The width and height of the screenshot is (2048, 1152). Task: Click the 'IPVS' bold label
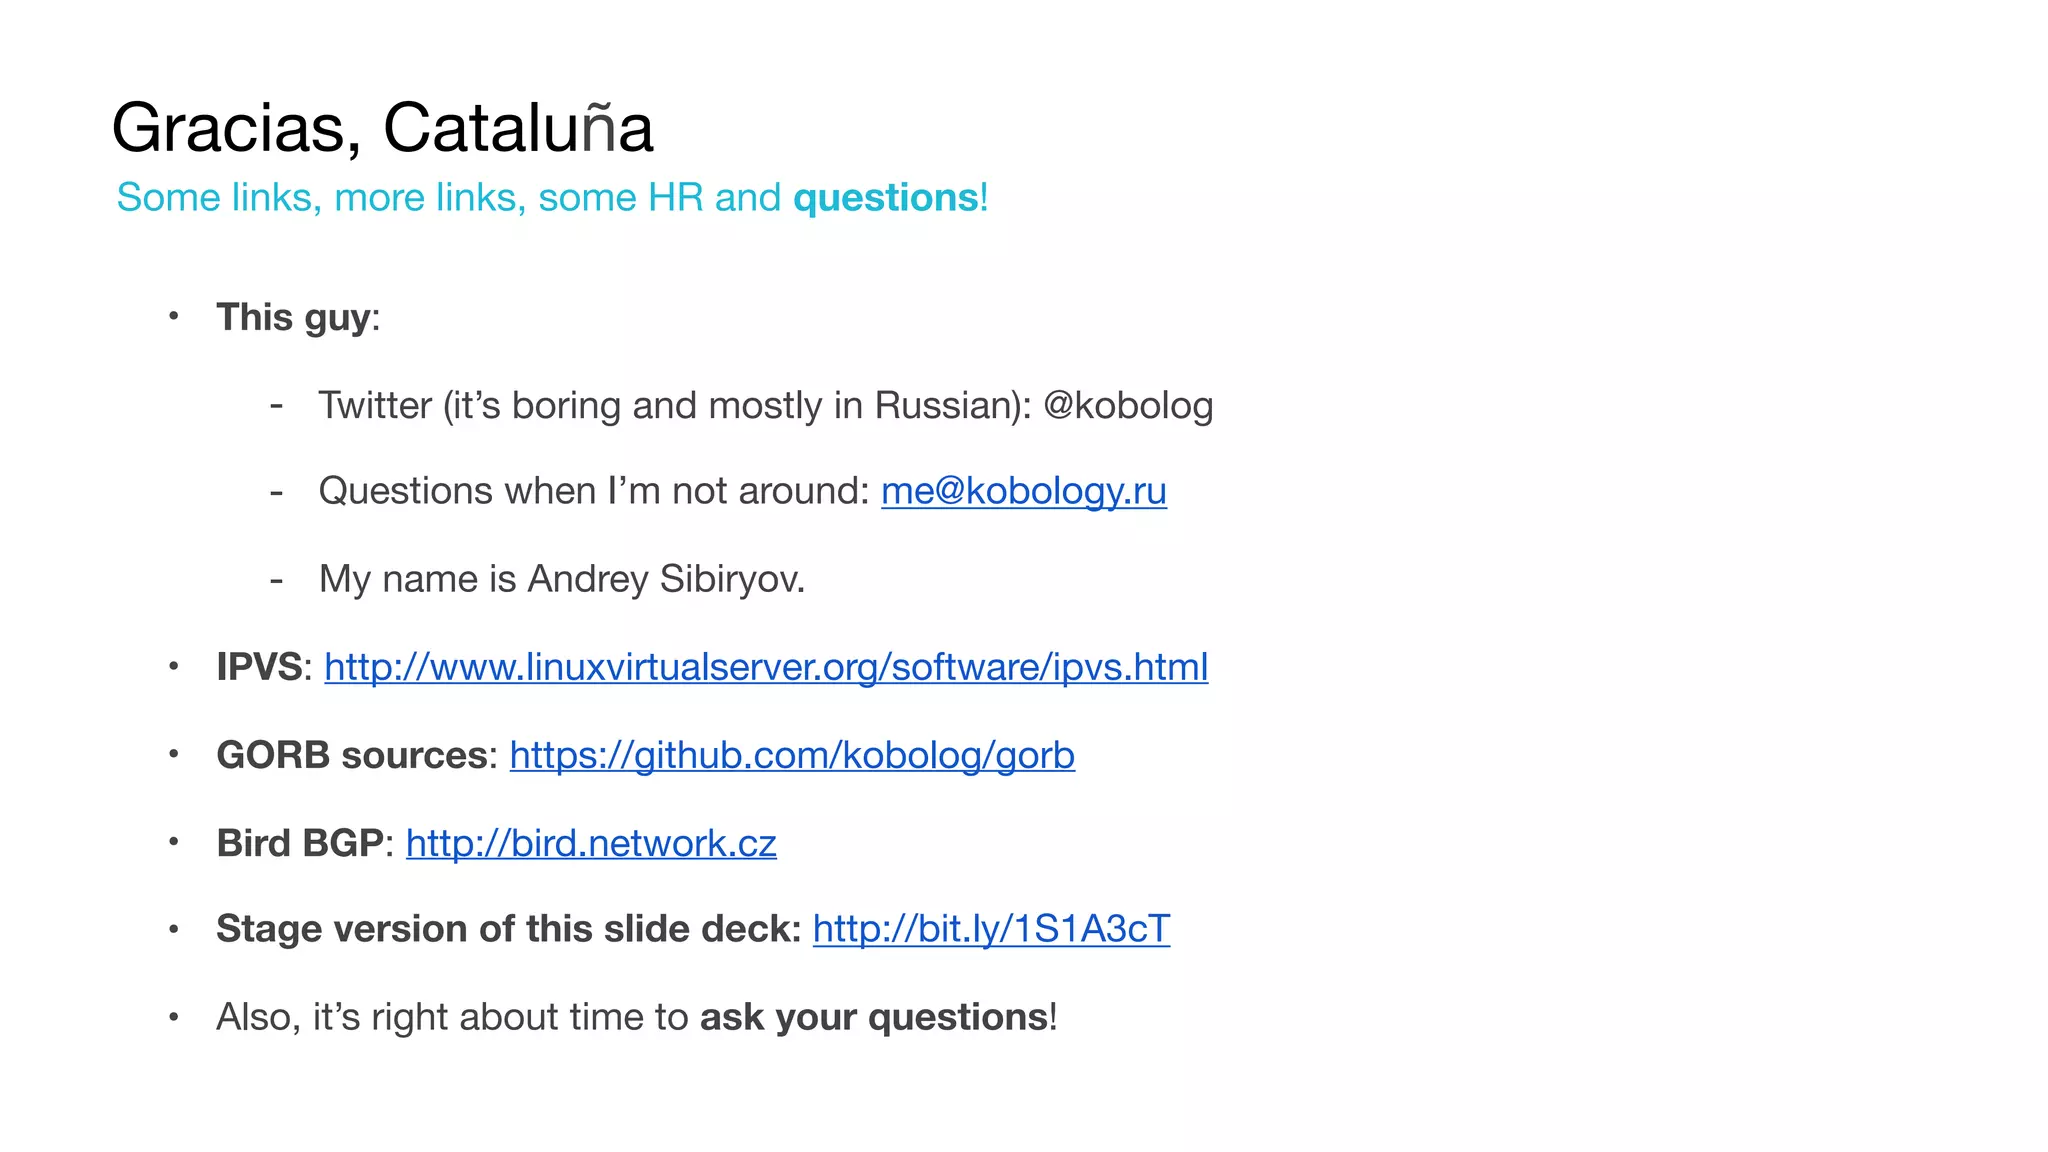(259, 667)
